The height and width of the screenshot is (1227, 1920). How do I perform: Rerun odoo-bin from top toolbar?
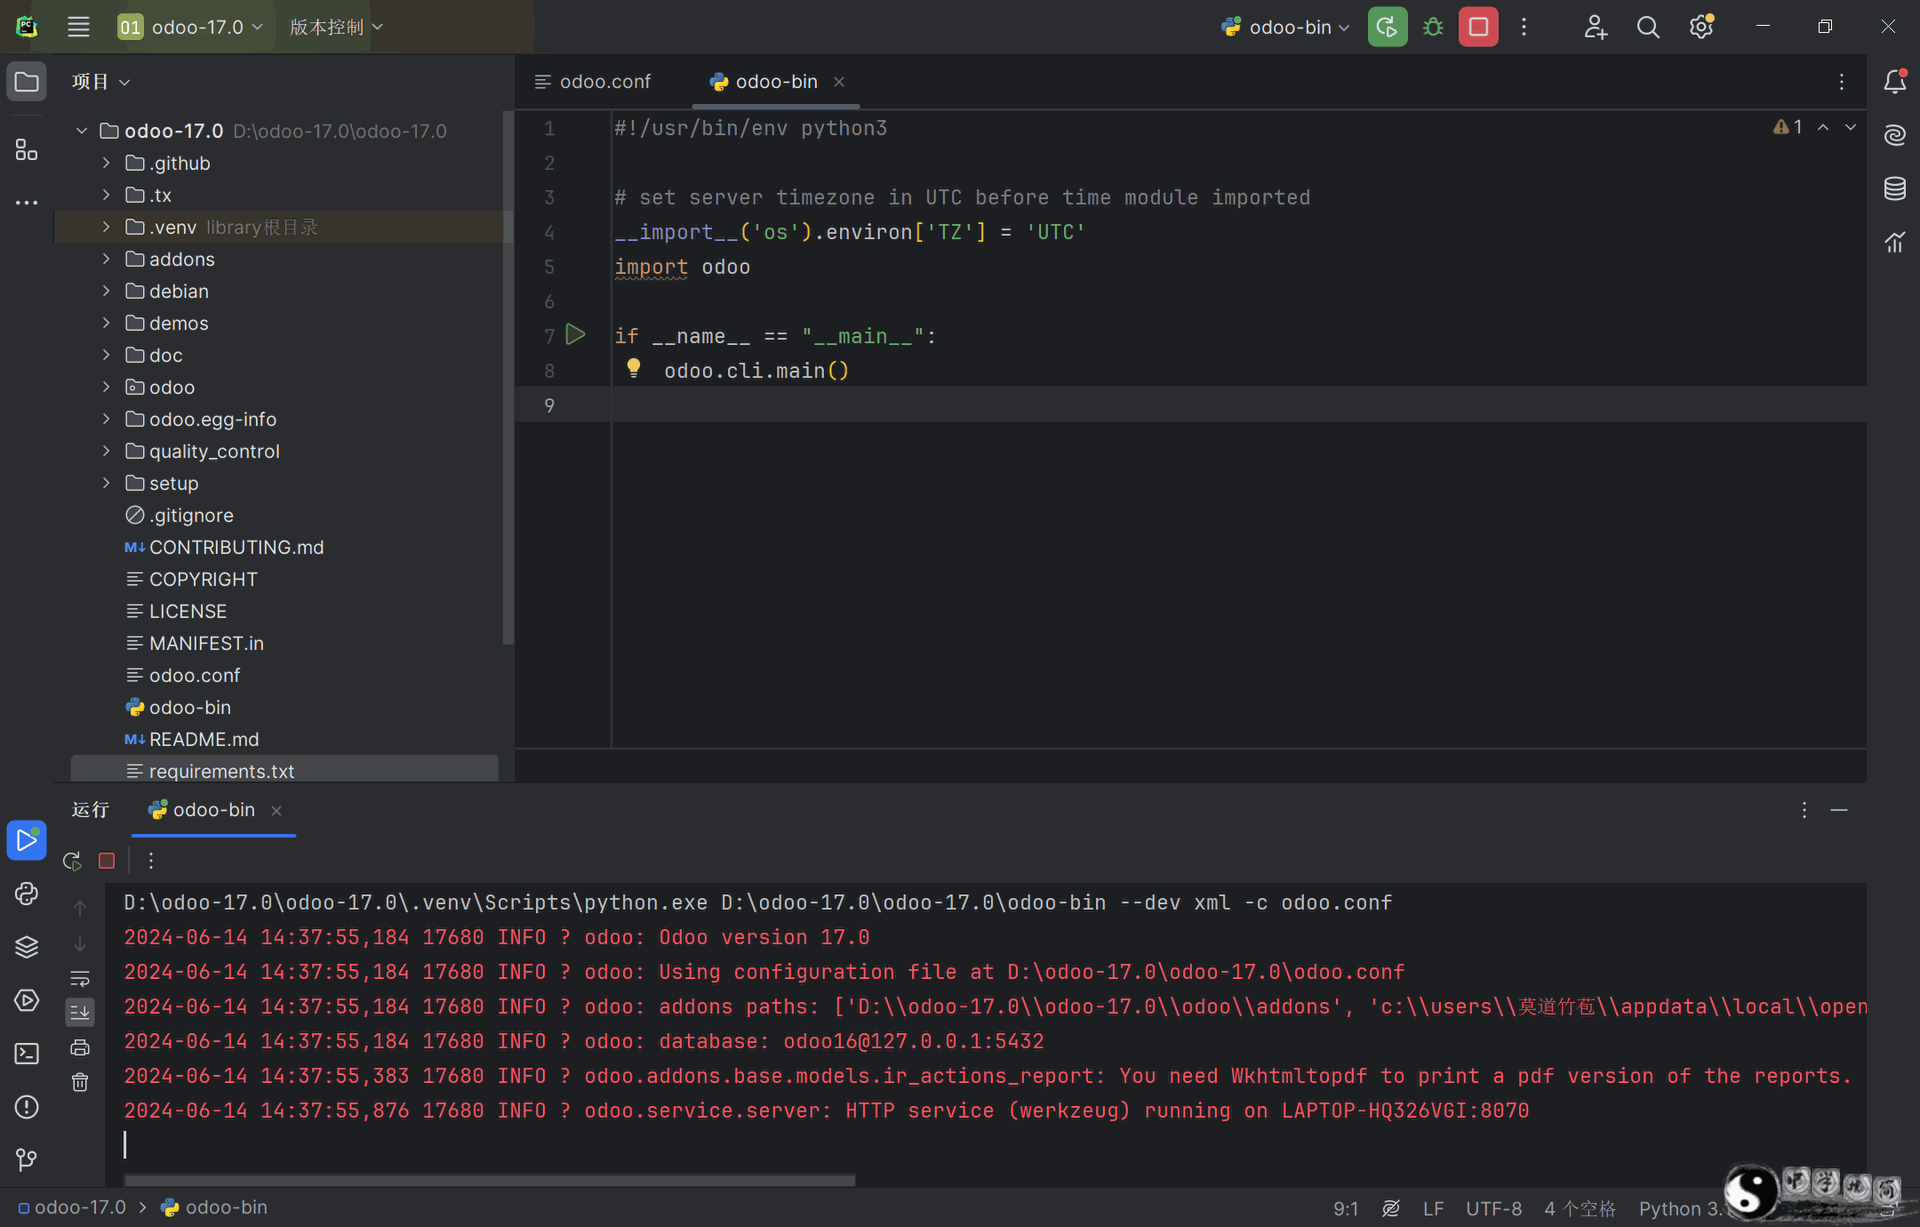point(1387,27)
